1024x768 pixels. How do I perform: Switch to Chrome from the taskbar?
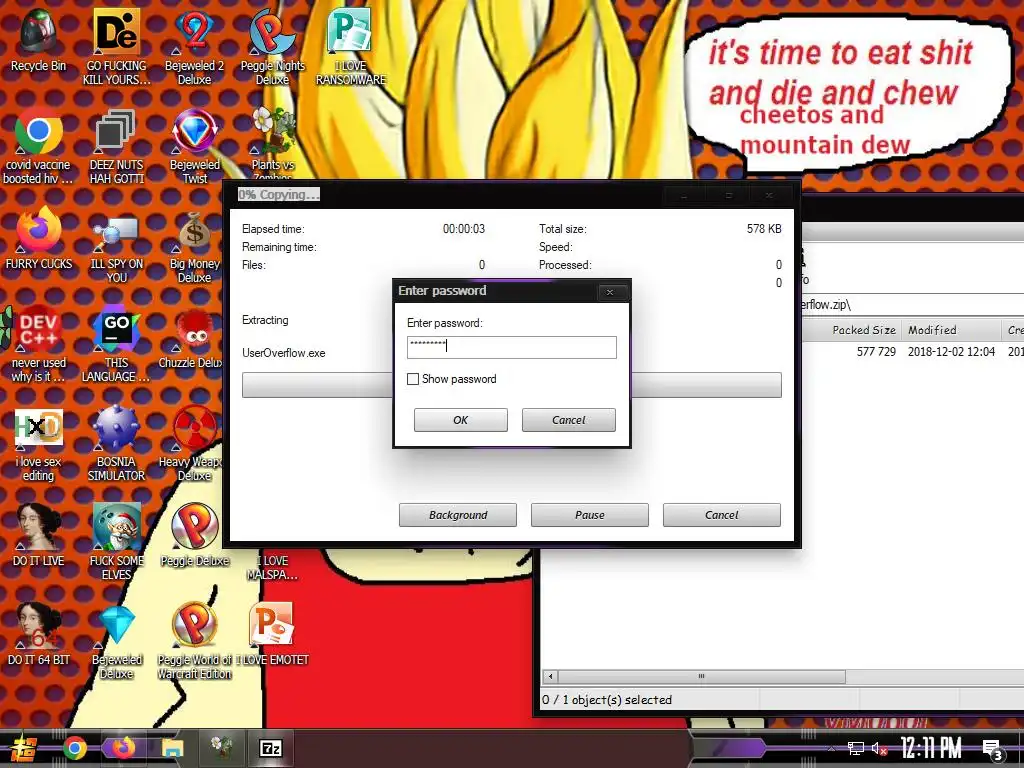click(74, 748)
